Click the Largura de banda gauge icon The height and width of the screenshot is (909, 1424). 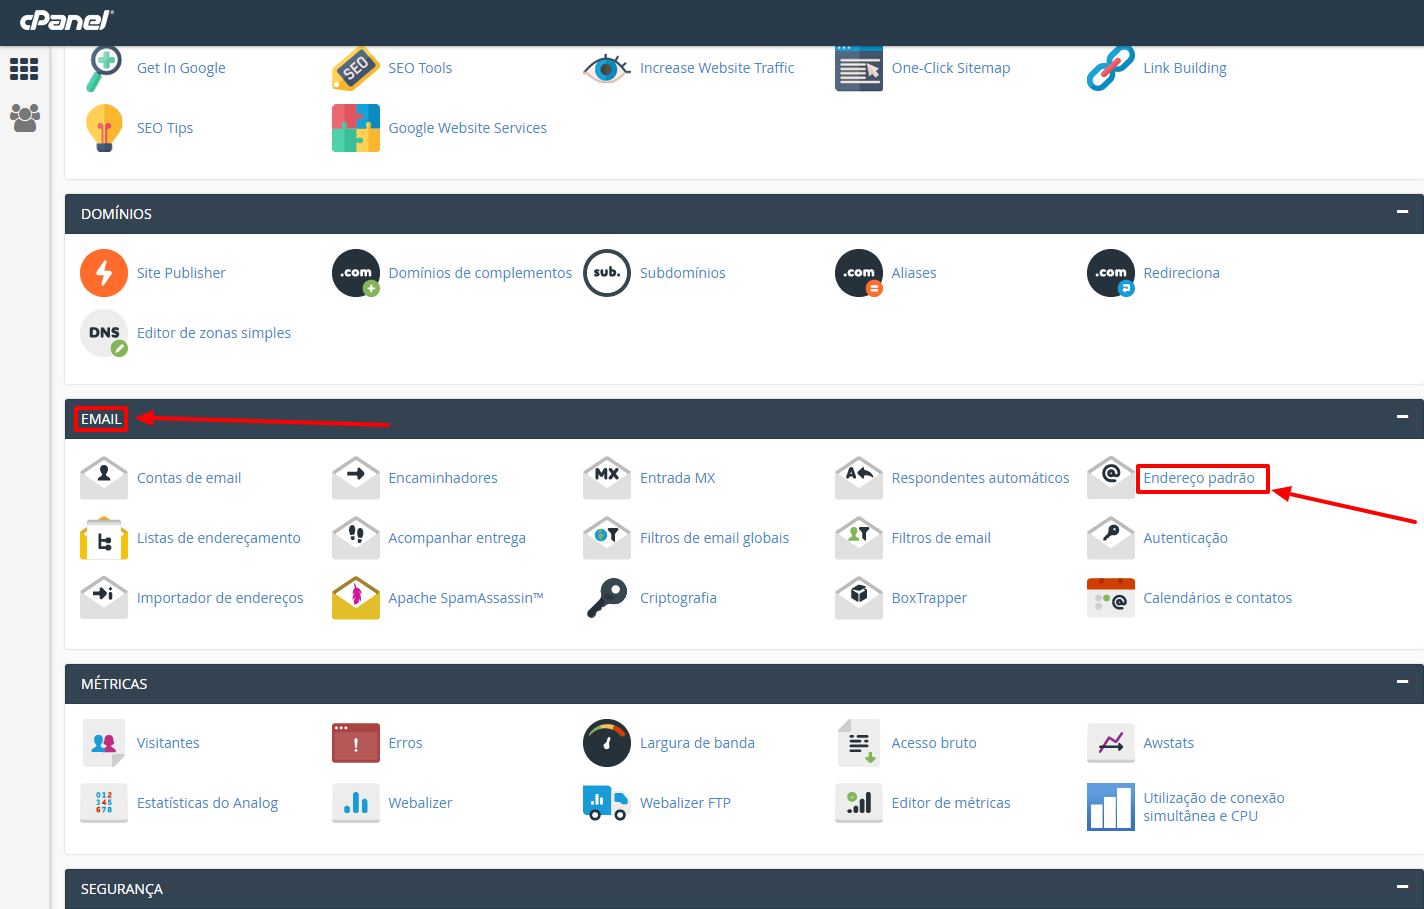pos(607,743)
